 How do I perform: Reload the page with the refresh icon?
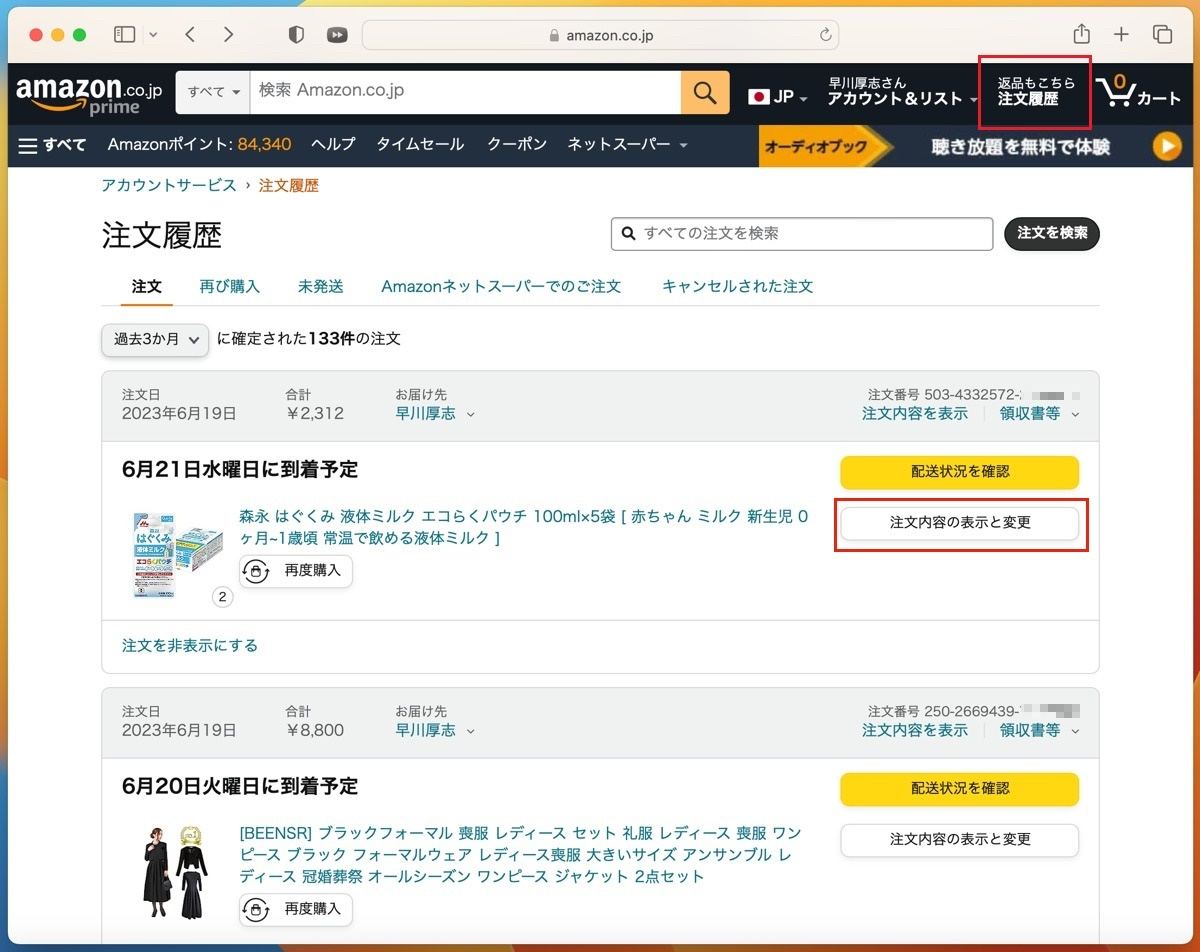point(825,35)
